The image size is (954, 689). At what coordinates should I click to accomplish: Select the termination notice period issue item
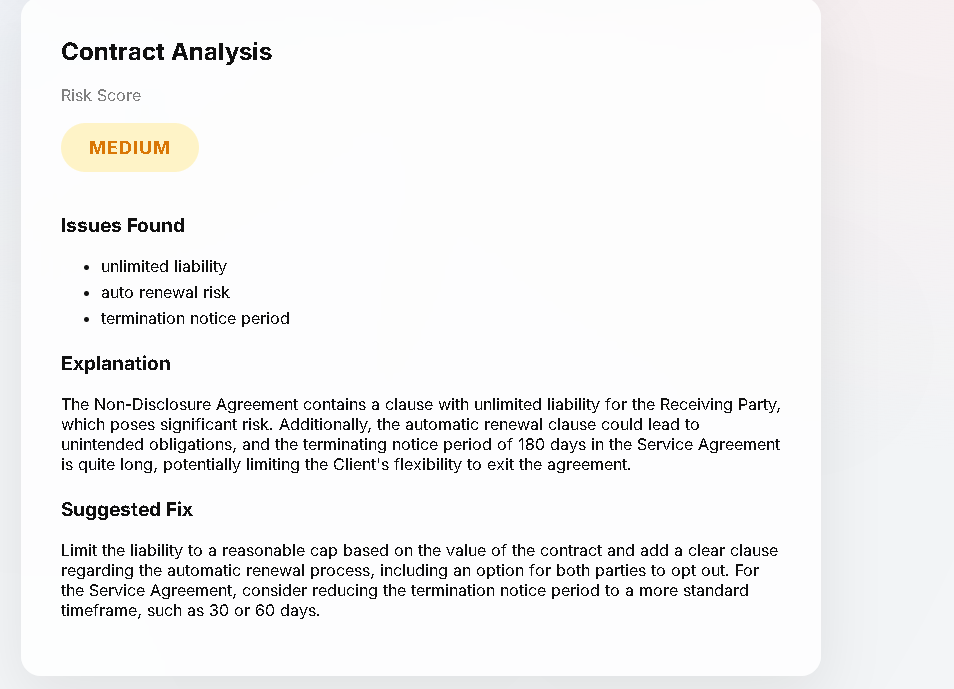click(195, 318)
